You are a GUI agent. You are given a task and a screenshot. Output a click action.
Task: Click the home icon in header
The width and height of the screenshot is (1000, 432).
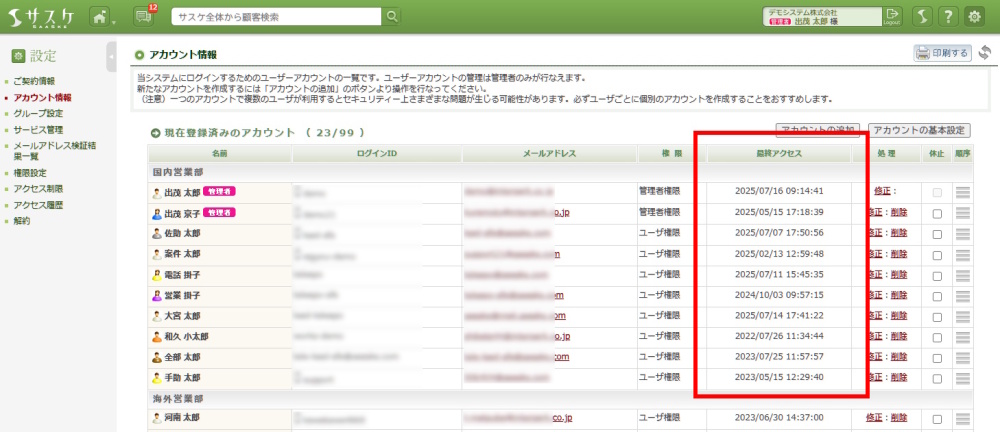click(99, 17)
